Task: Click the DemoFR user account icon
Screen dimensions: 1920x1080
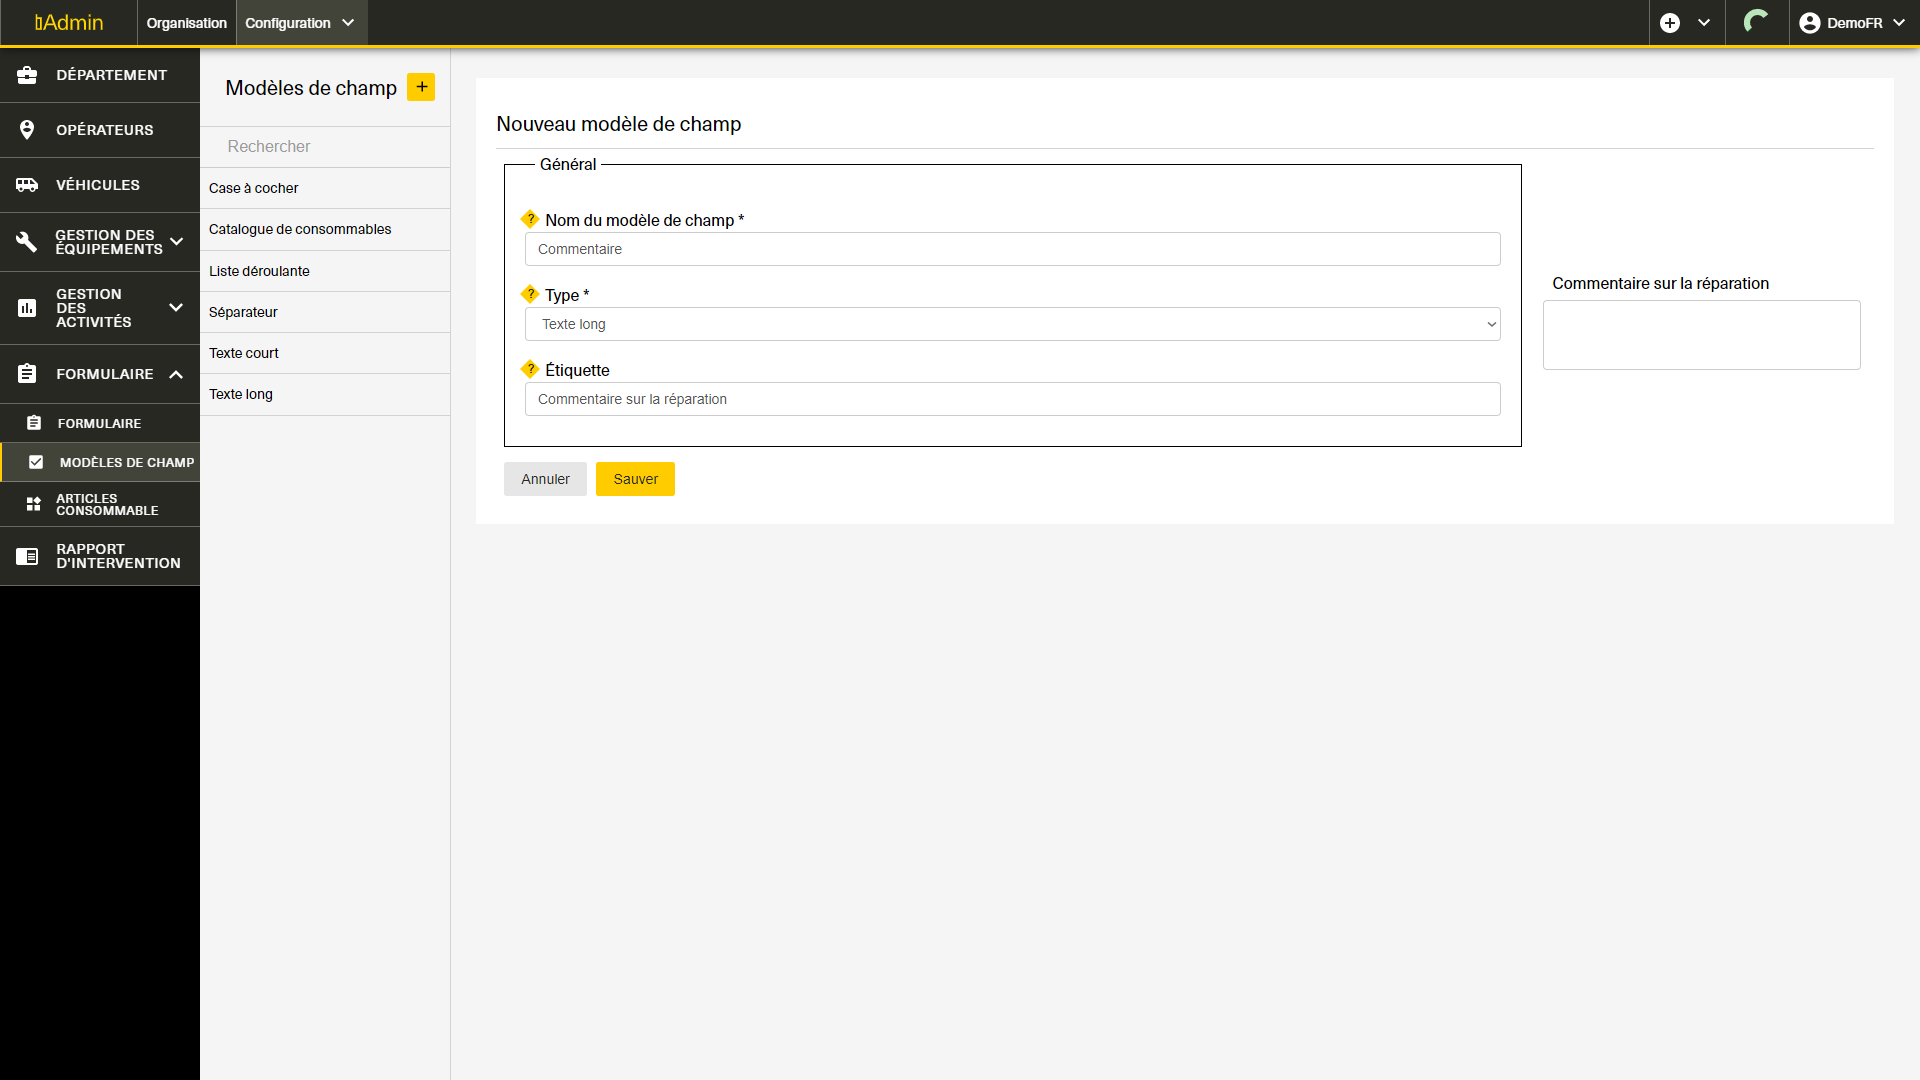Action: (x=1809, y=23)
